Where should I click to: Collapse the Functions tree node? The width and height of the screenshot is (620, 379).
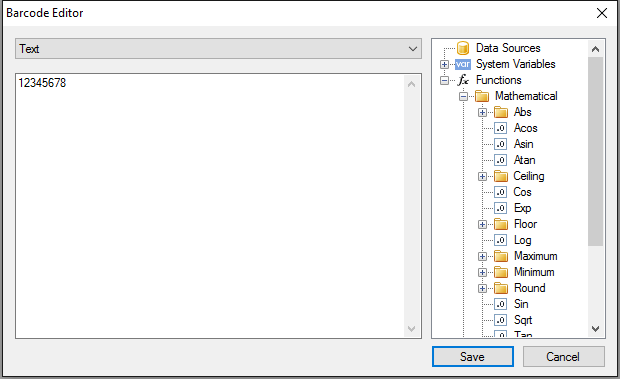click(444, 80)
